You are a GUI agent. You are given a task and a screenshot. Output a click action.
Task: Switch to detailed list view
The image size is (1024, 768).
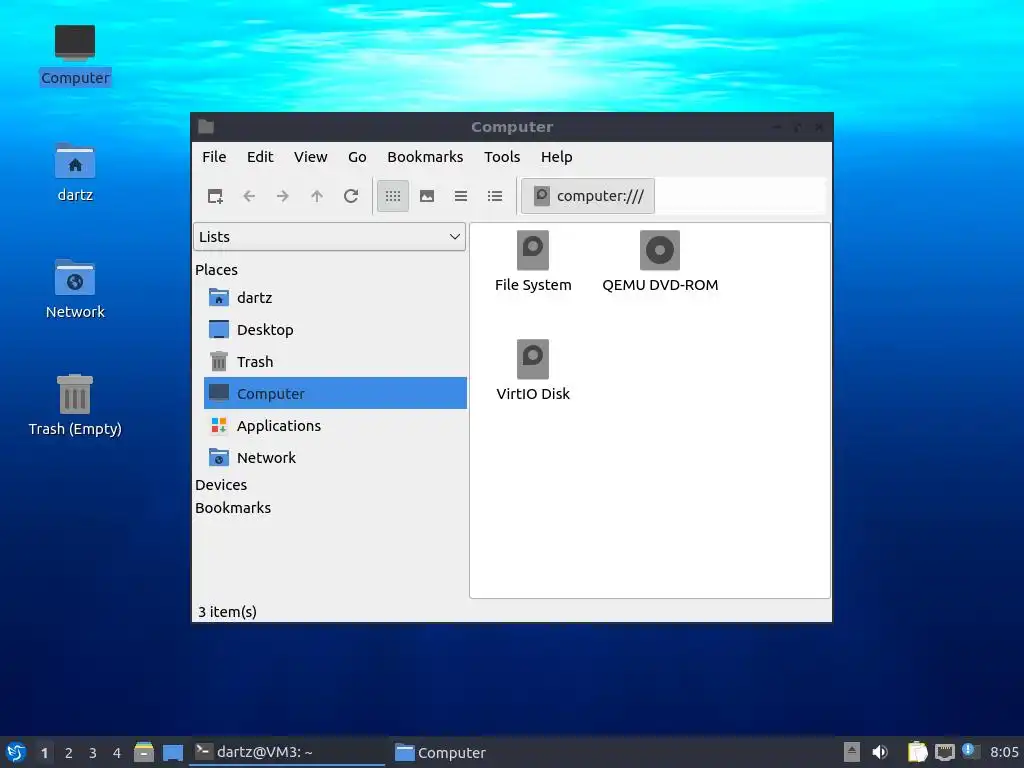point(495,196)
